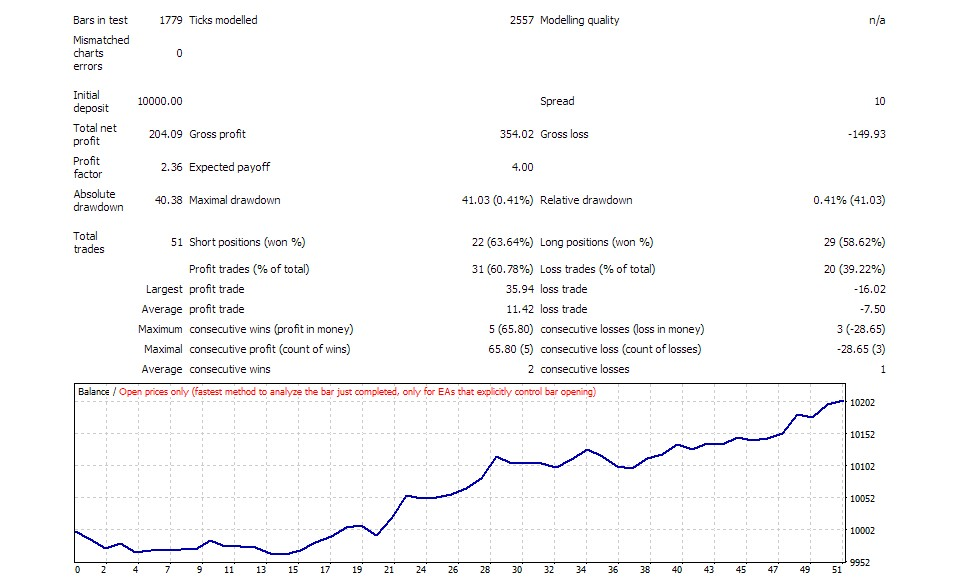Click the profit factor value 2.36
Screen dimensions: 960x577
point(171,167)
